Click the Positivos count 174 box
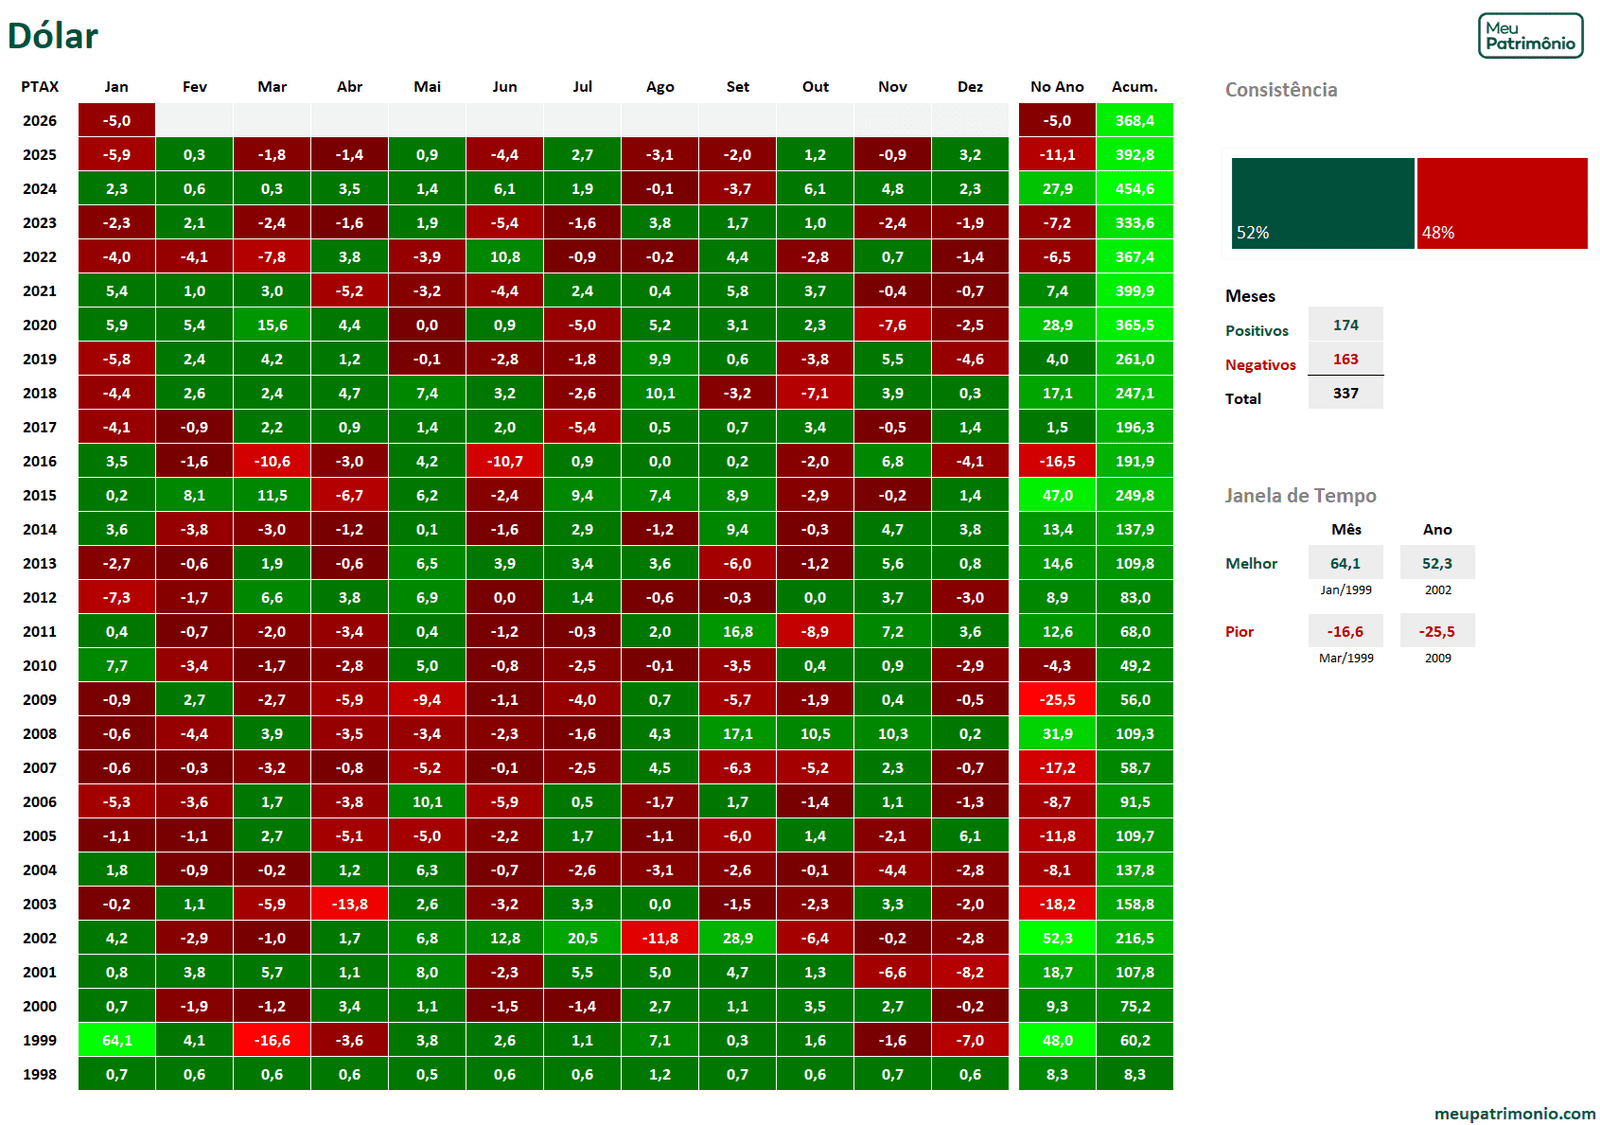 1345,325
